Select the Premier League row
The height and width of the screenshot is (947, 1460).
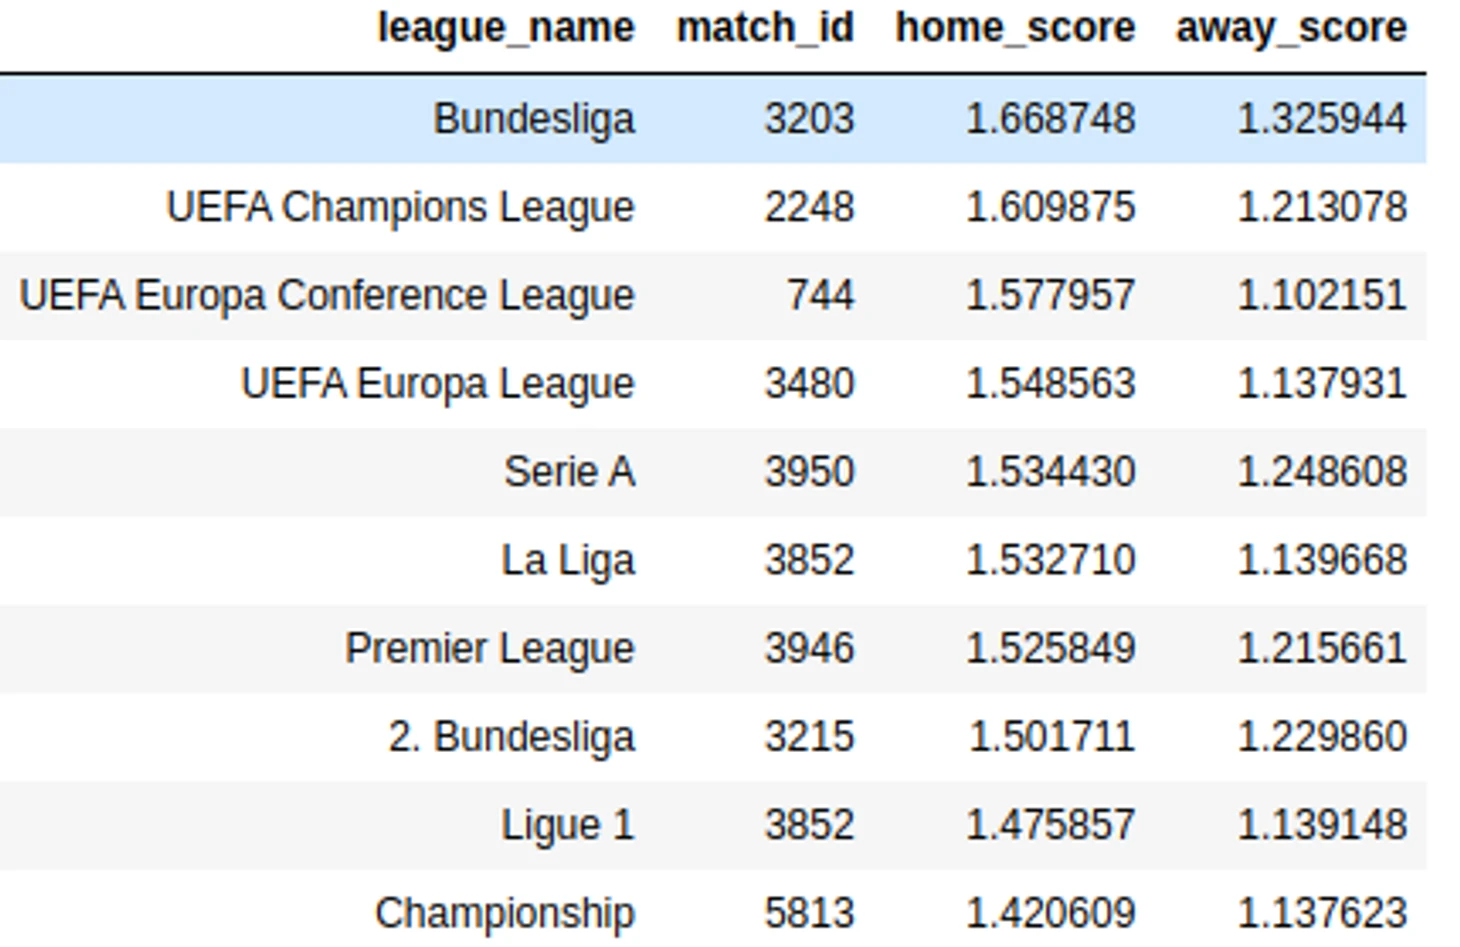point(713,648)
